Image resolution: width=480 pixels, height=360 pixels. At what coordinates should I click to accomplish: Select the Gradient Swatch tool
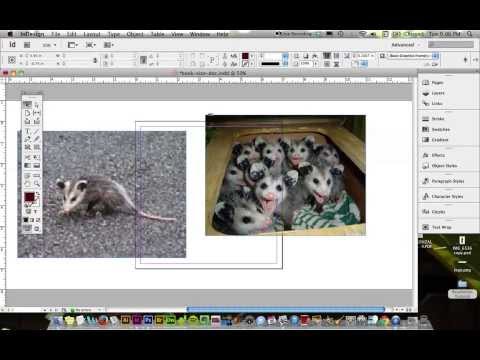click(x=27, y=165)
